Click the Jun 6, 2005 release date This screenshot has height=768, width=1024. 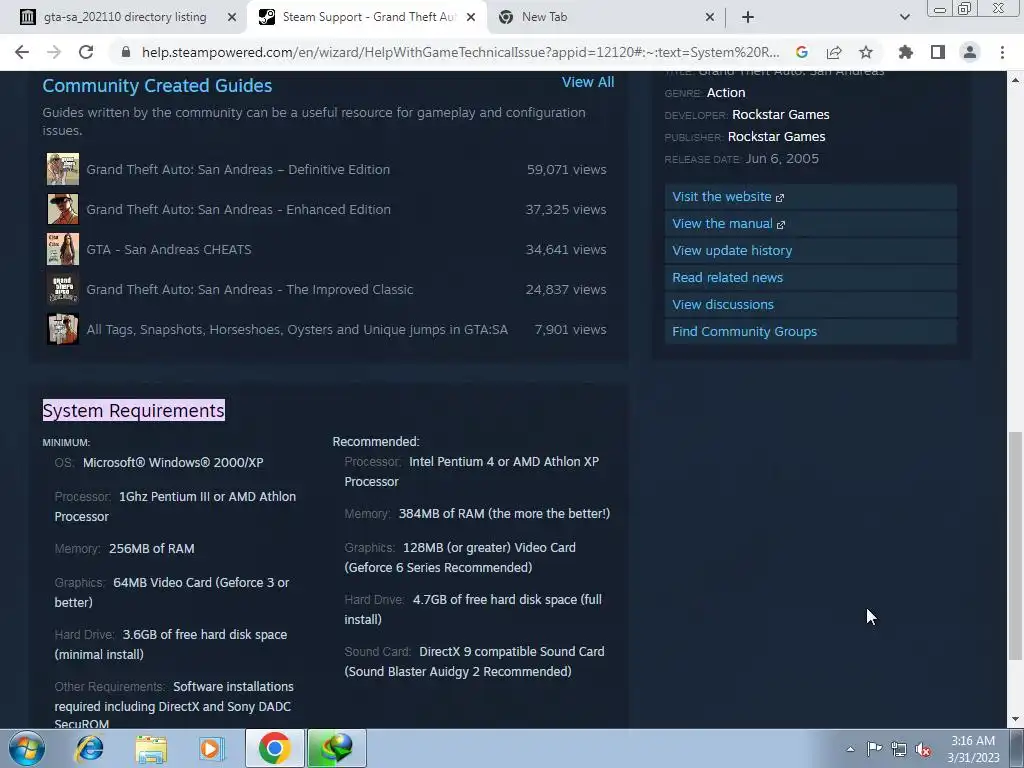pos(782,159)
